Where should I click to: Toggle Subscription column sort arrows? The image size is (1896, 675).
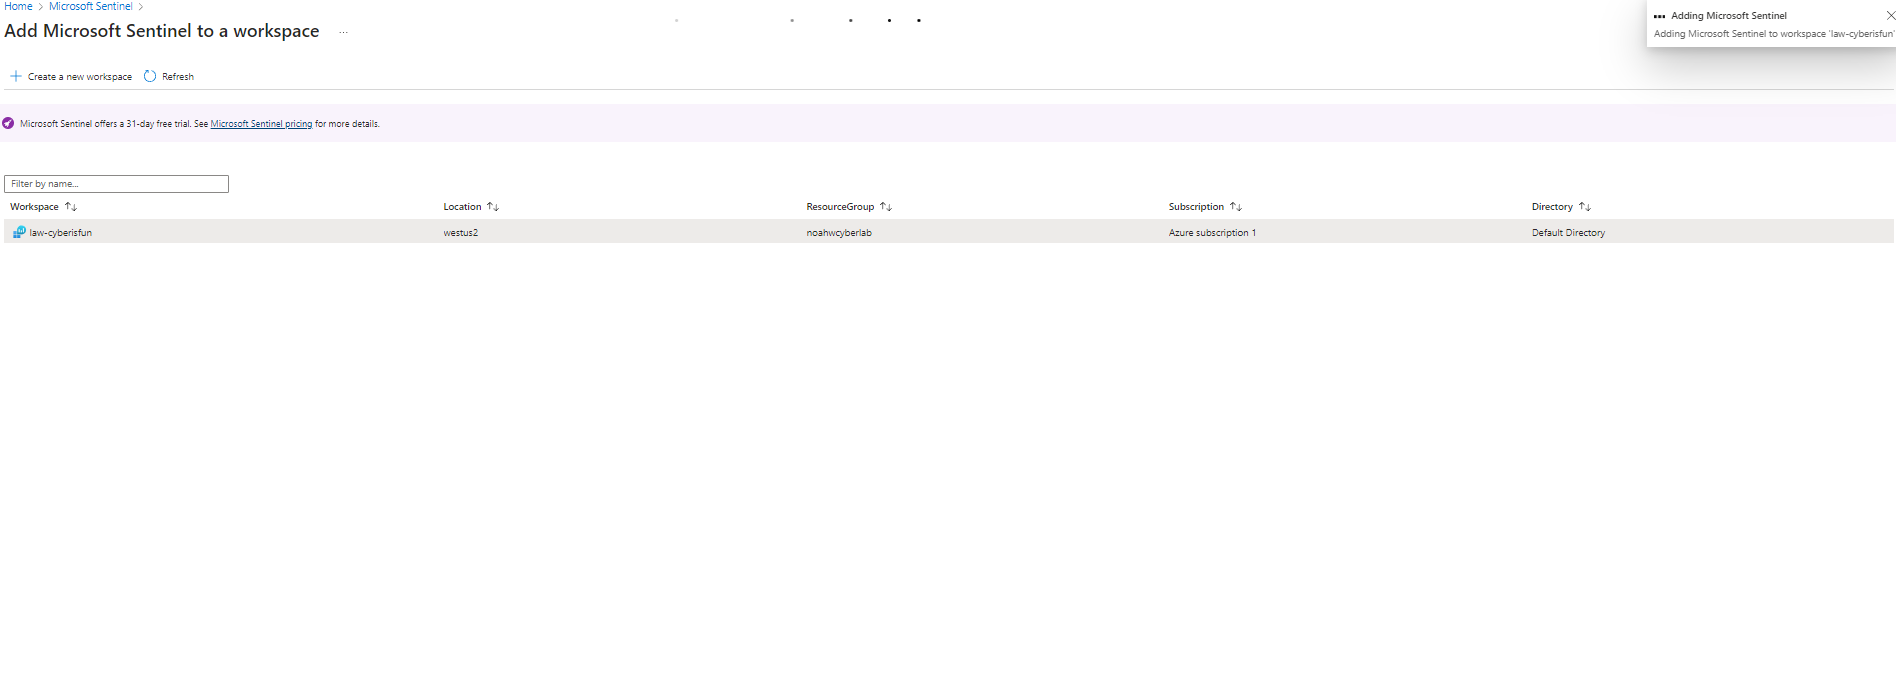pyautogui.click(x=1236, y=207)
